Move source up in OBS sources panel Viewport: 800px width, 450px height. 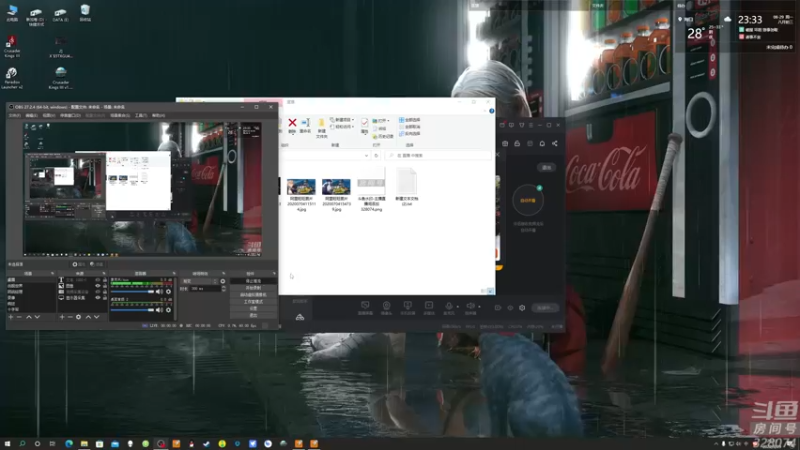point(88,317)
